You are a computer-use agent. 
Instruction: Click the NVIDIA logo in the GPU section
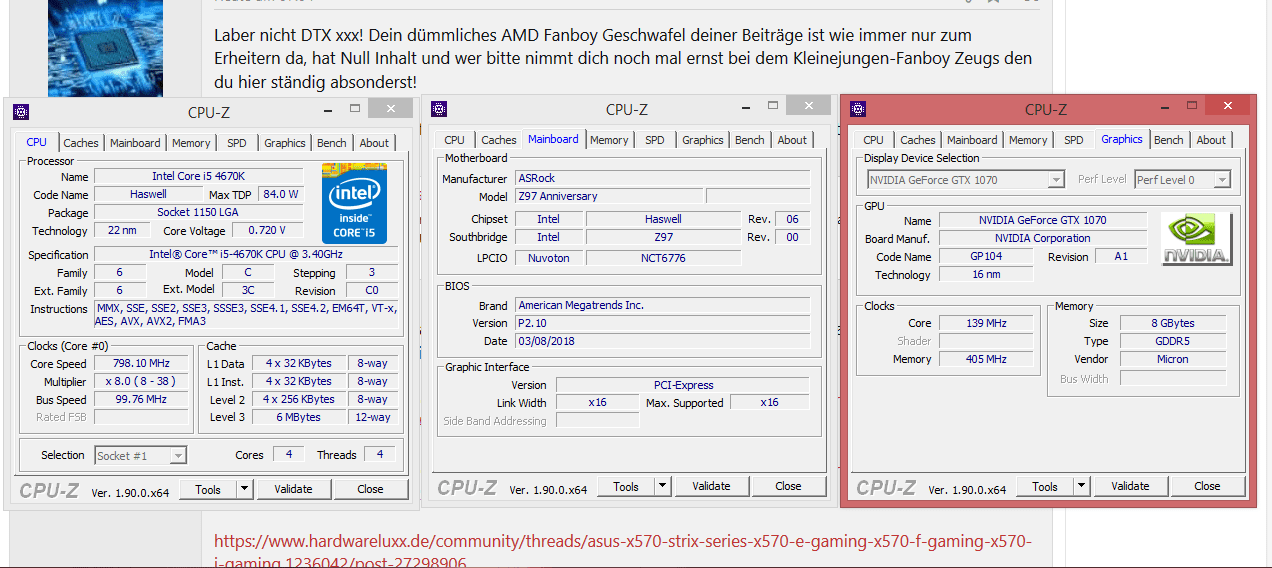1196,239
